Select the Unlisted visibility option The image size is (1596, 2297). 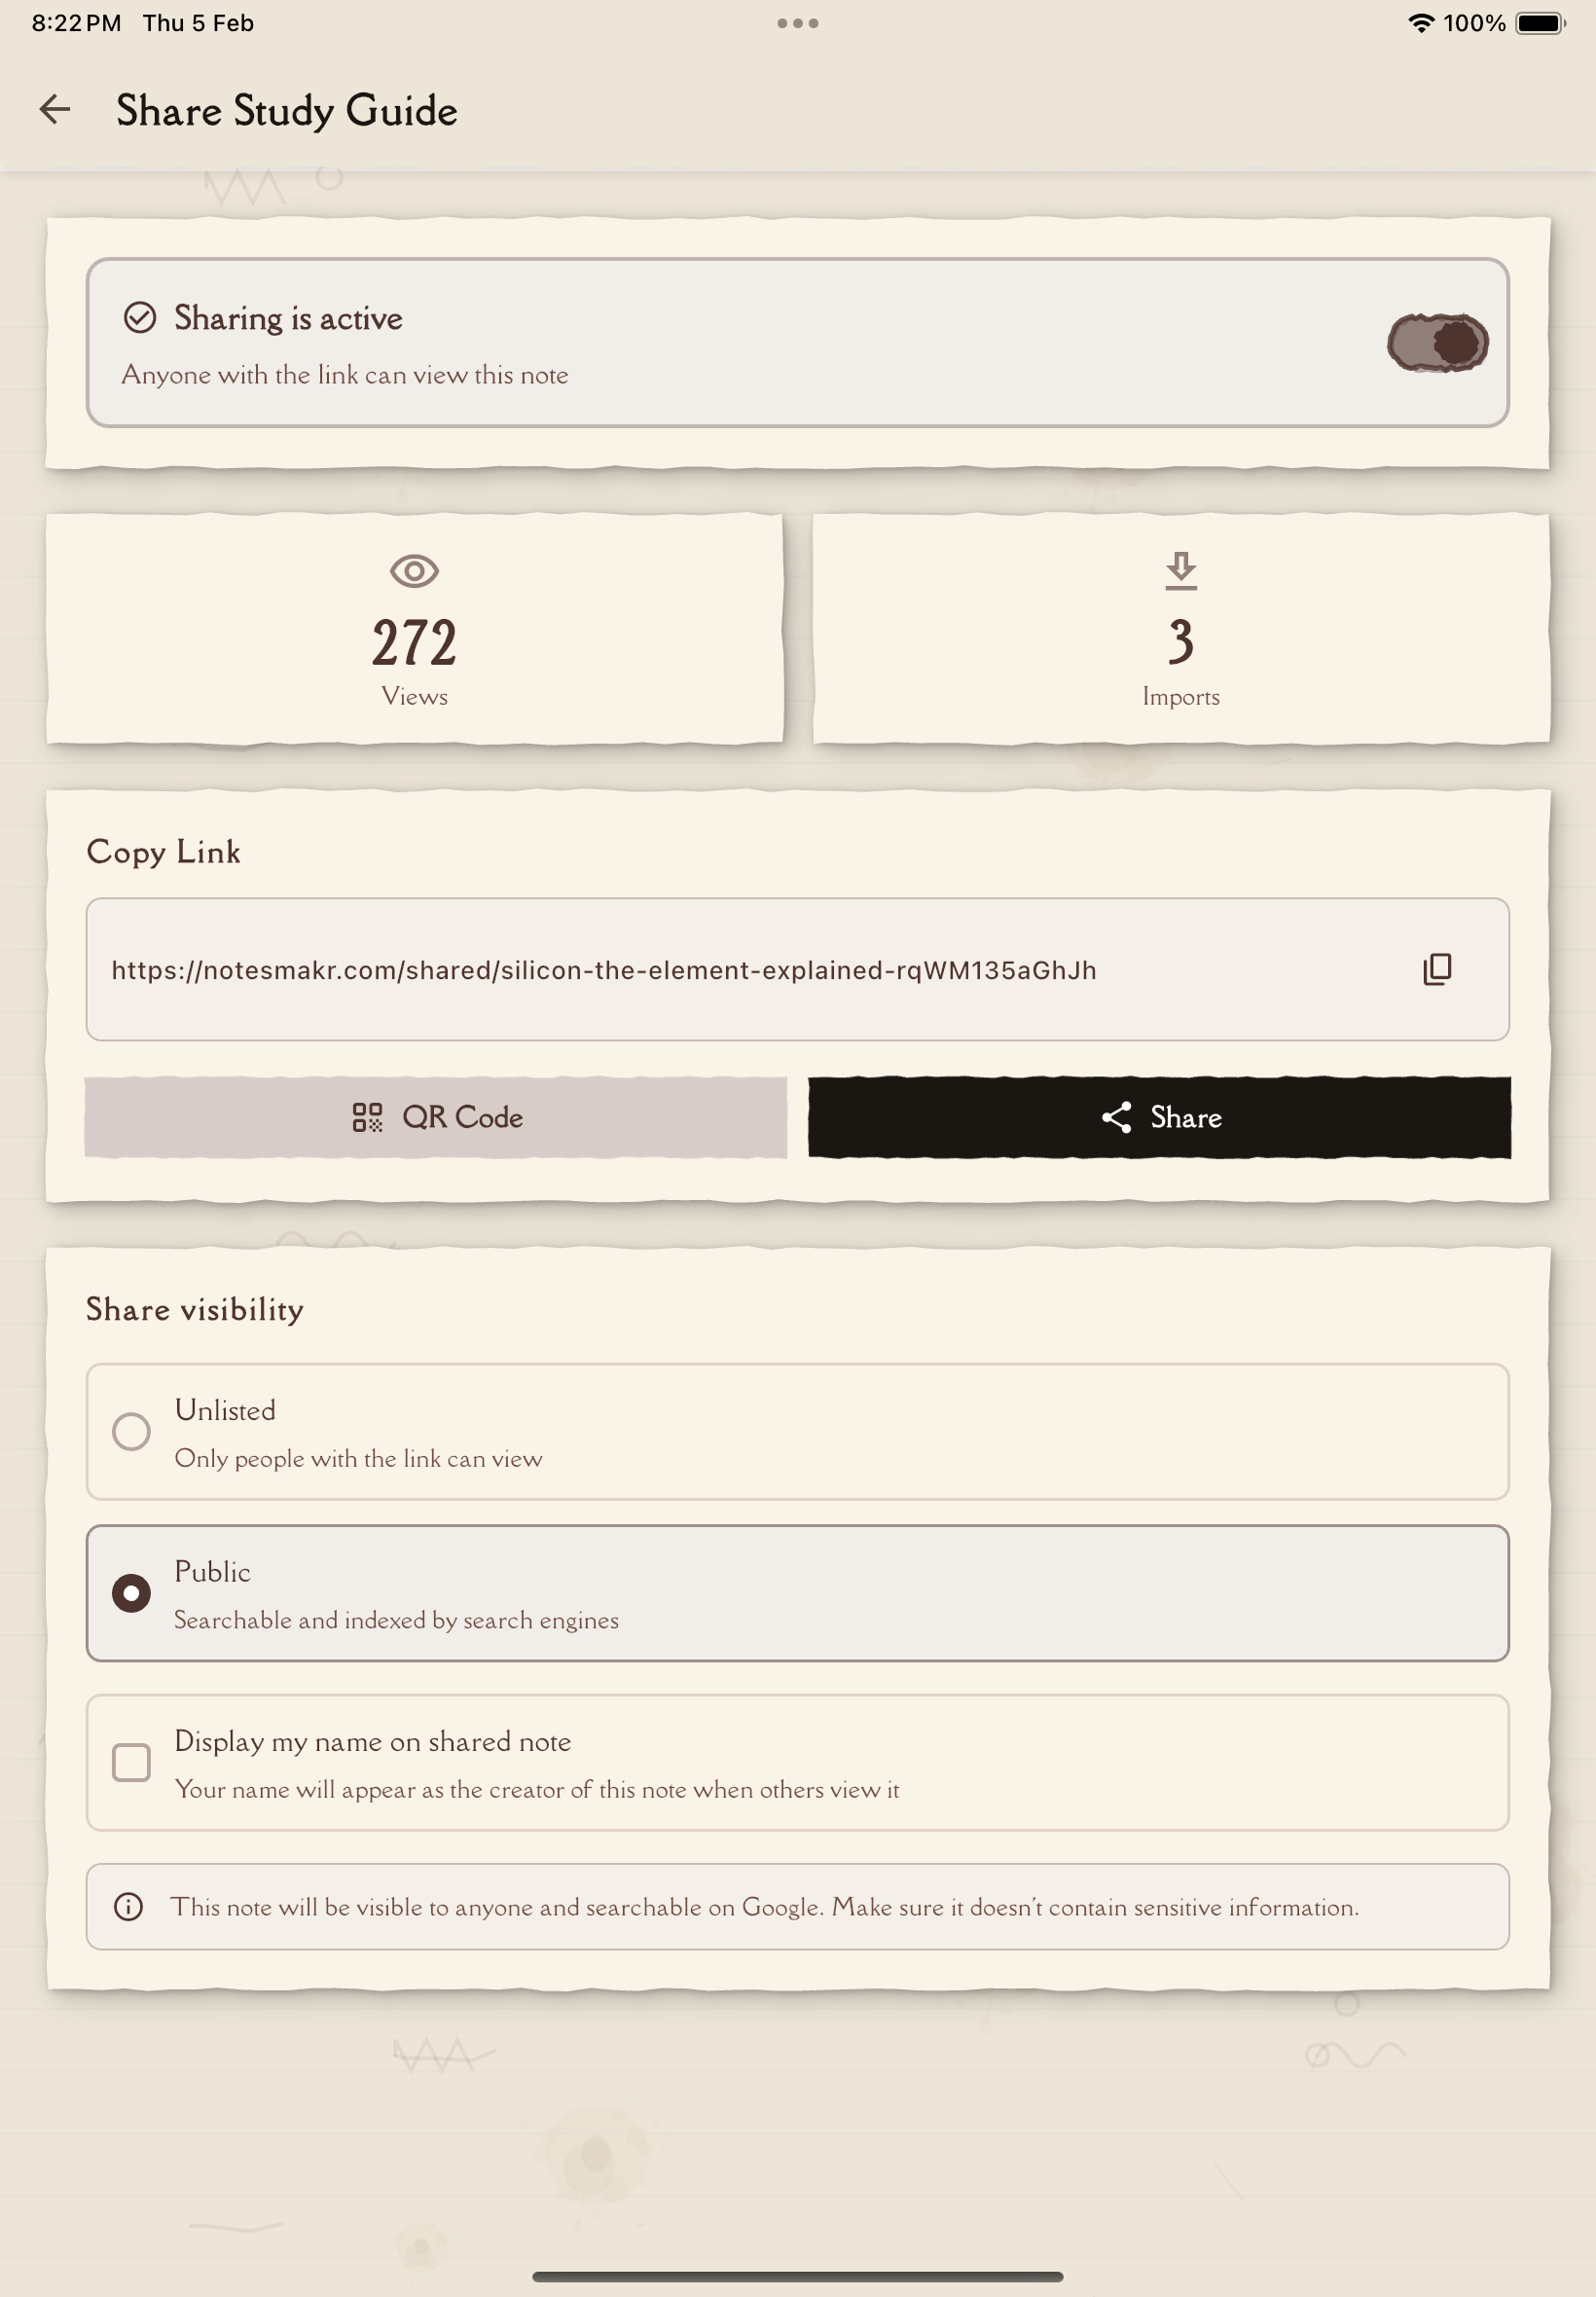click(x=131, y=1431)
